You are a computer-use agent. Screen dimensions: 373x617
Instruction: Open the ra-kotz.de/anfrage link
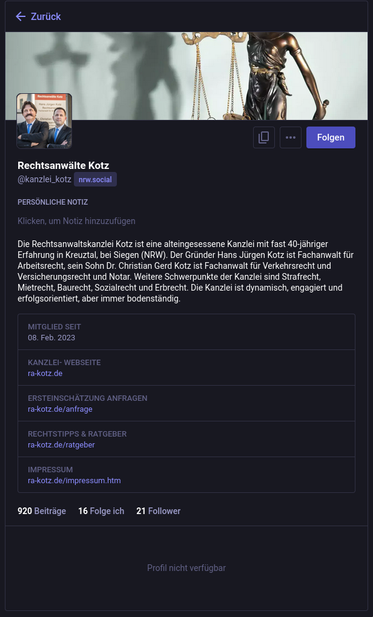pos(60,409)
